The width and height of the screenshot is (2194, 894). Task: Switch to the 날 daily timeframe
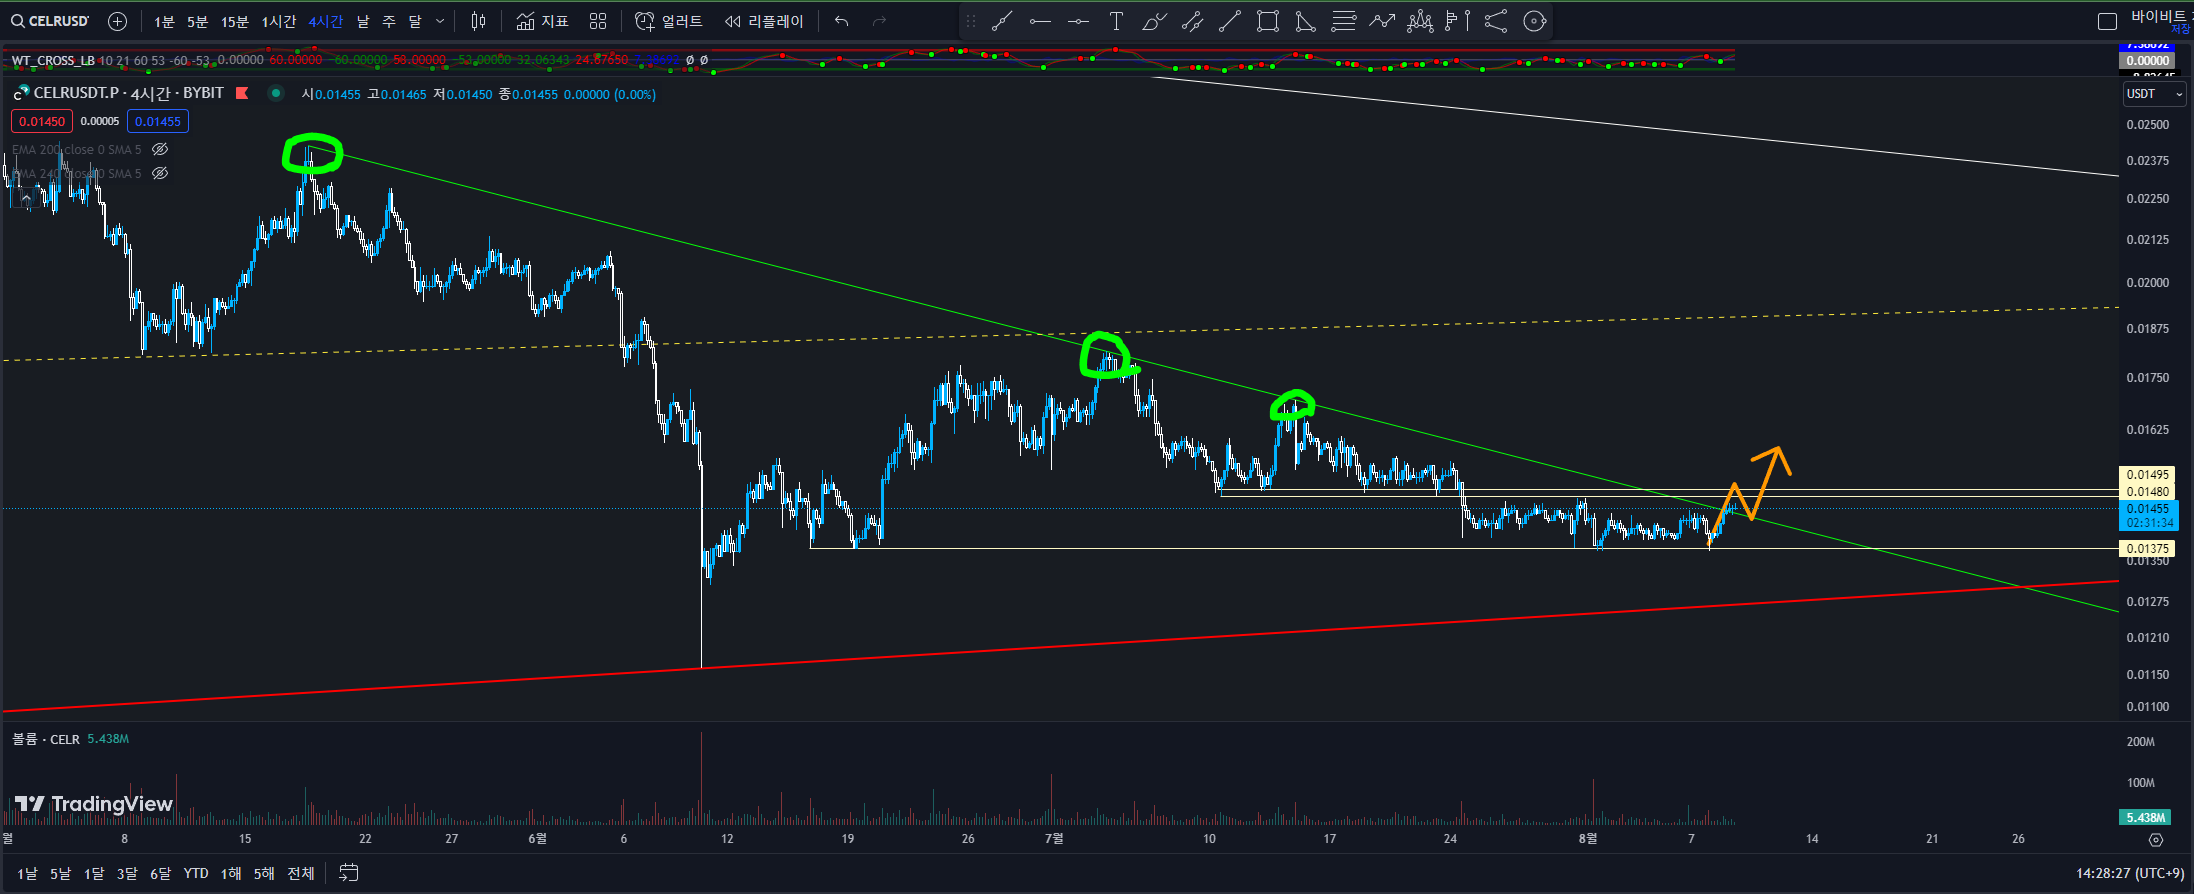pos(363,21)
